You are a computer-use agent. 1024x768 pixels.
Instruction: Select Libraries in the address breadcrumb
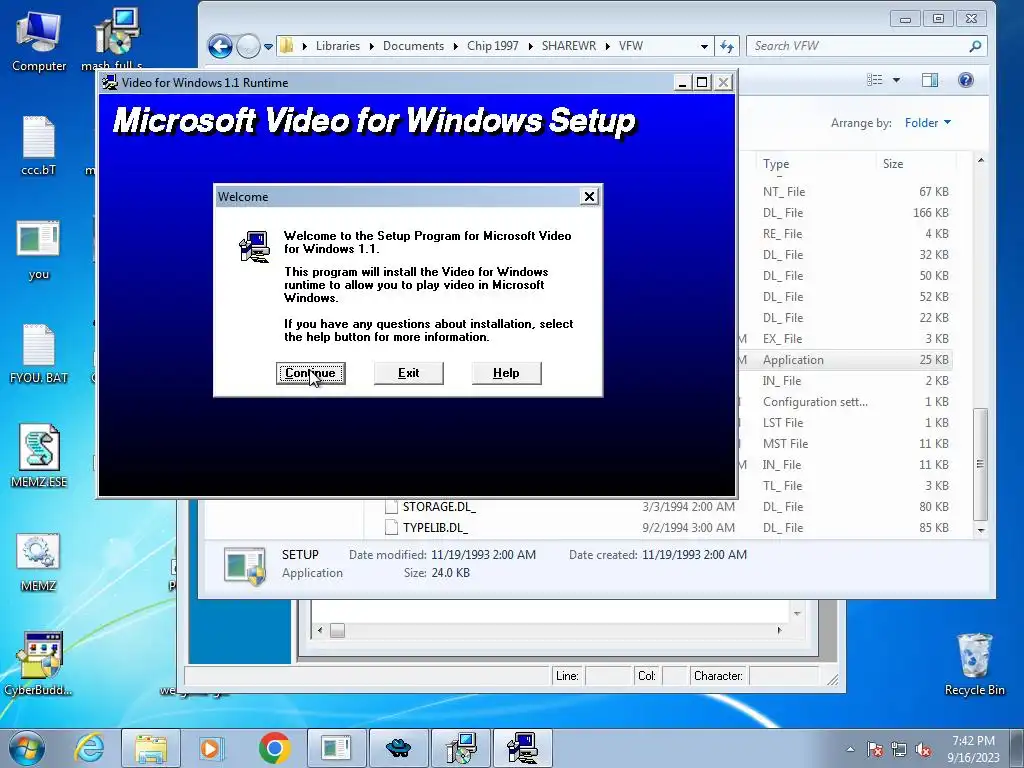click(338, 46)
